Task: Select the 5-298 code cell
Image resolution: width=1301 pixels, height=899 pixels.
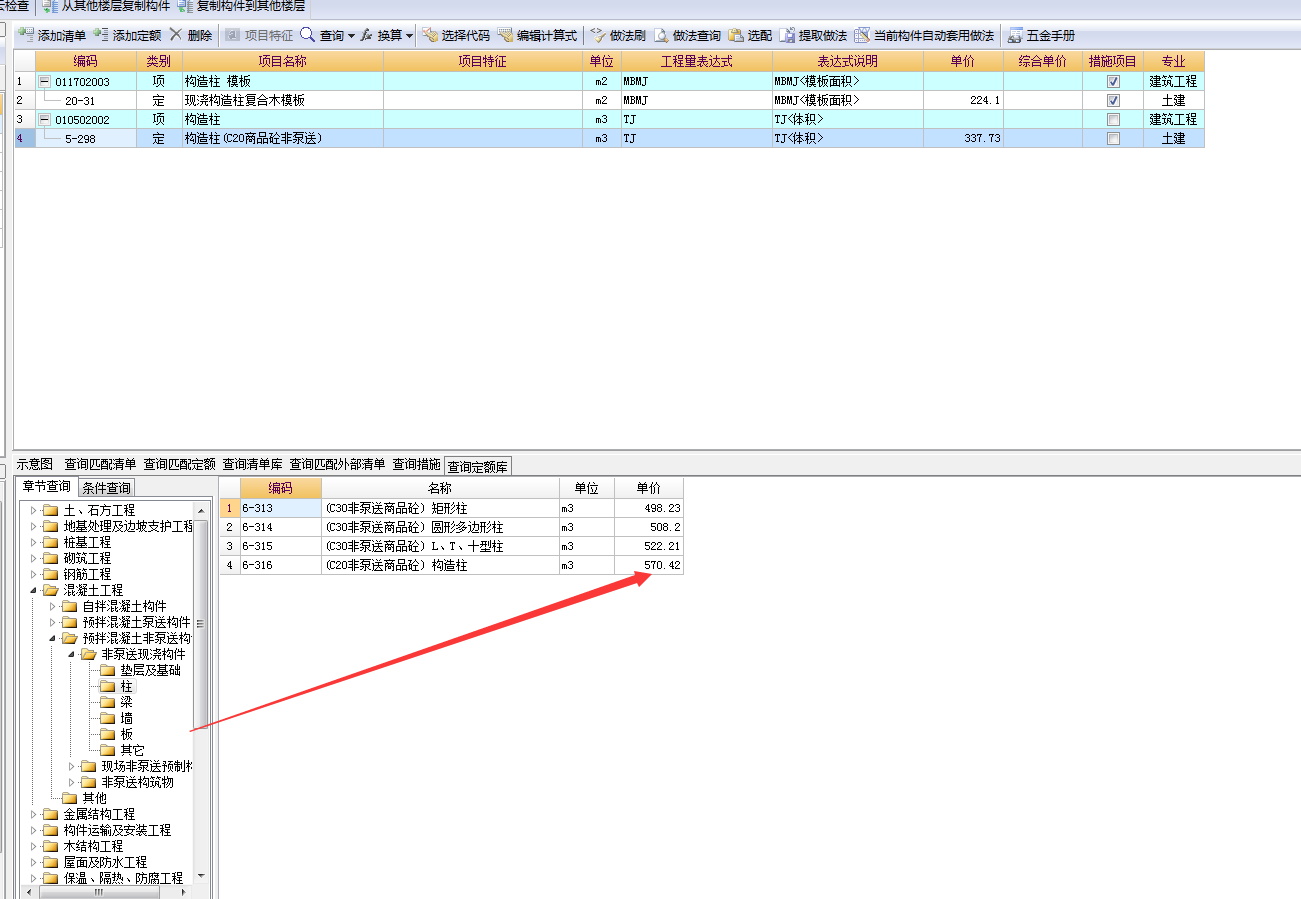Action: (86, 138)
